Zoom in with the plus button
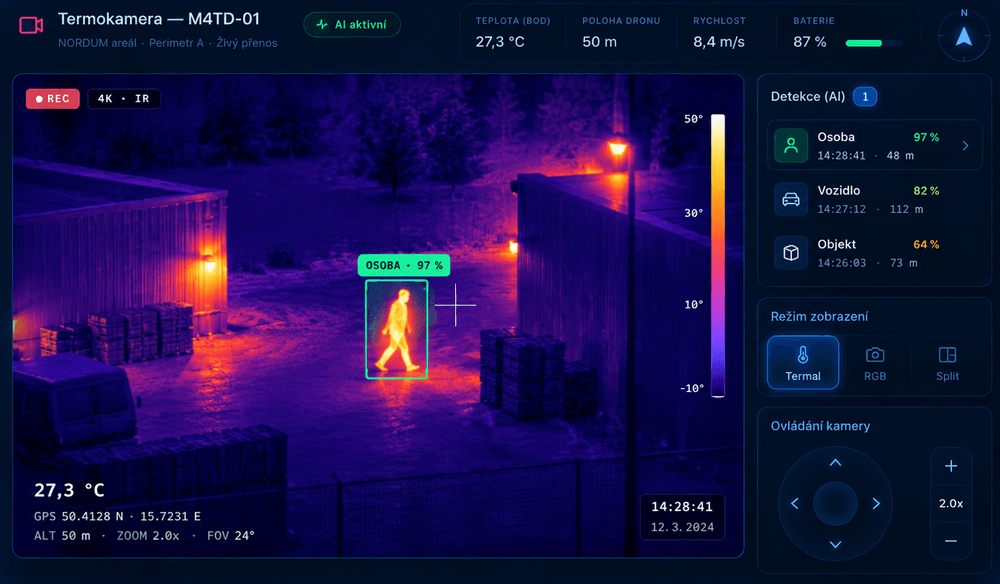Screen dimensions: 1000x584 (x=951, y=466)
